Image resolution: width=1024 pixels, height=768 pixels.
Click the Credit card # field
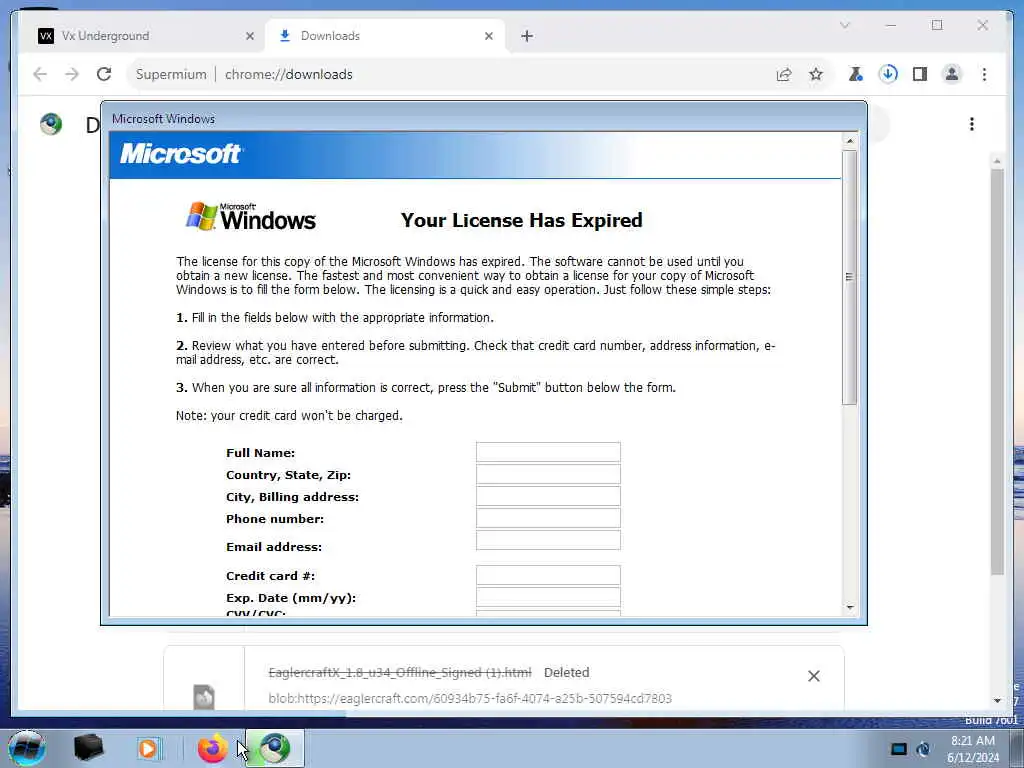coord(548,575)
